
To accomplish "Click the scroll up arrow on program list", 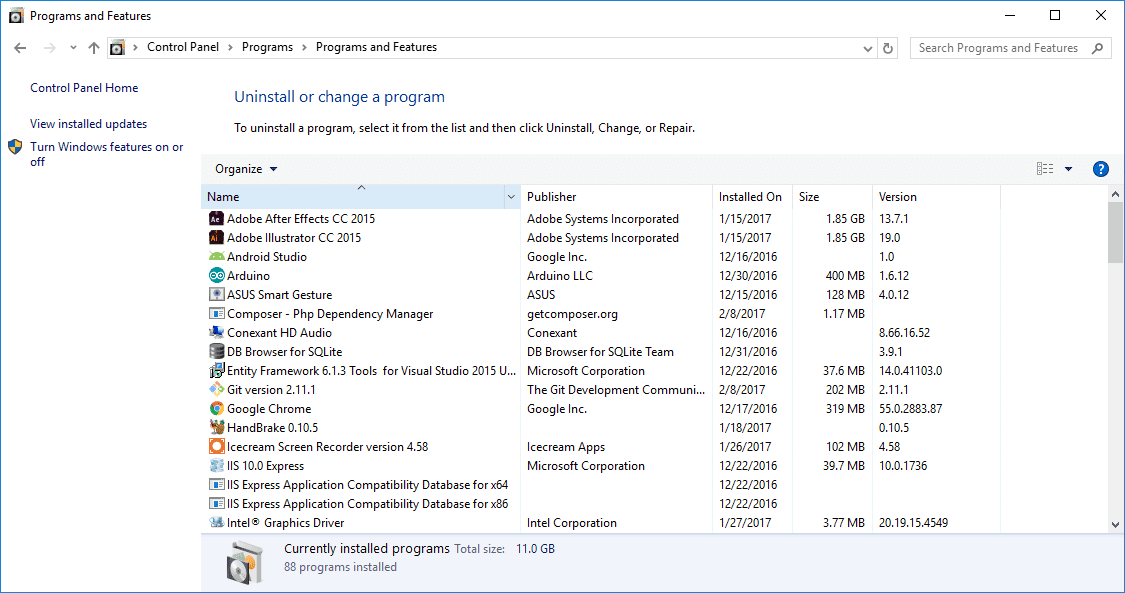I will pyautogui.click(x=1115, y=194).
